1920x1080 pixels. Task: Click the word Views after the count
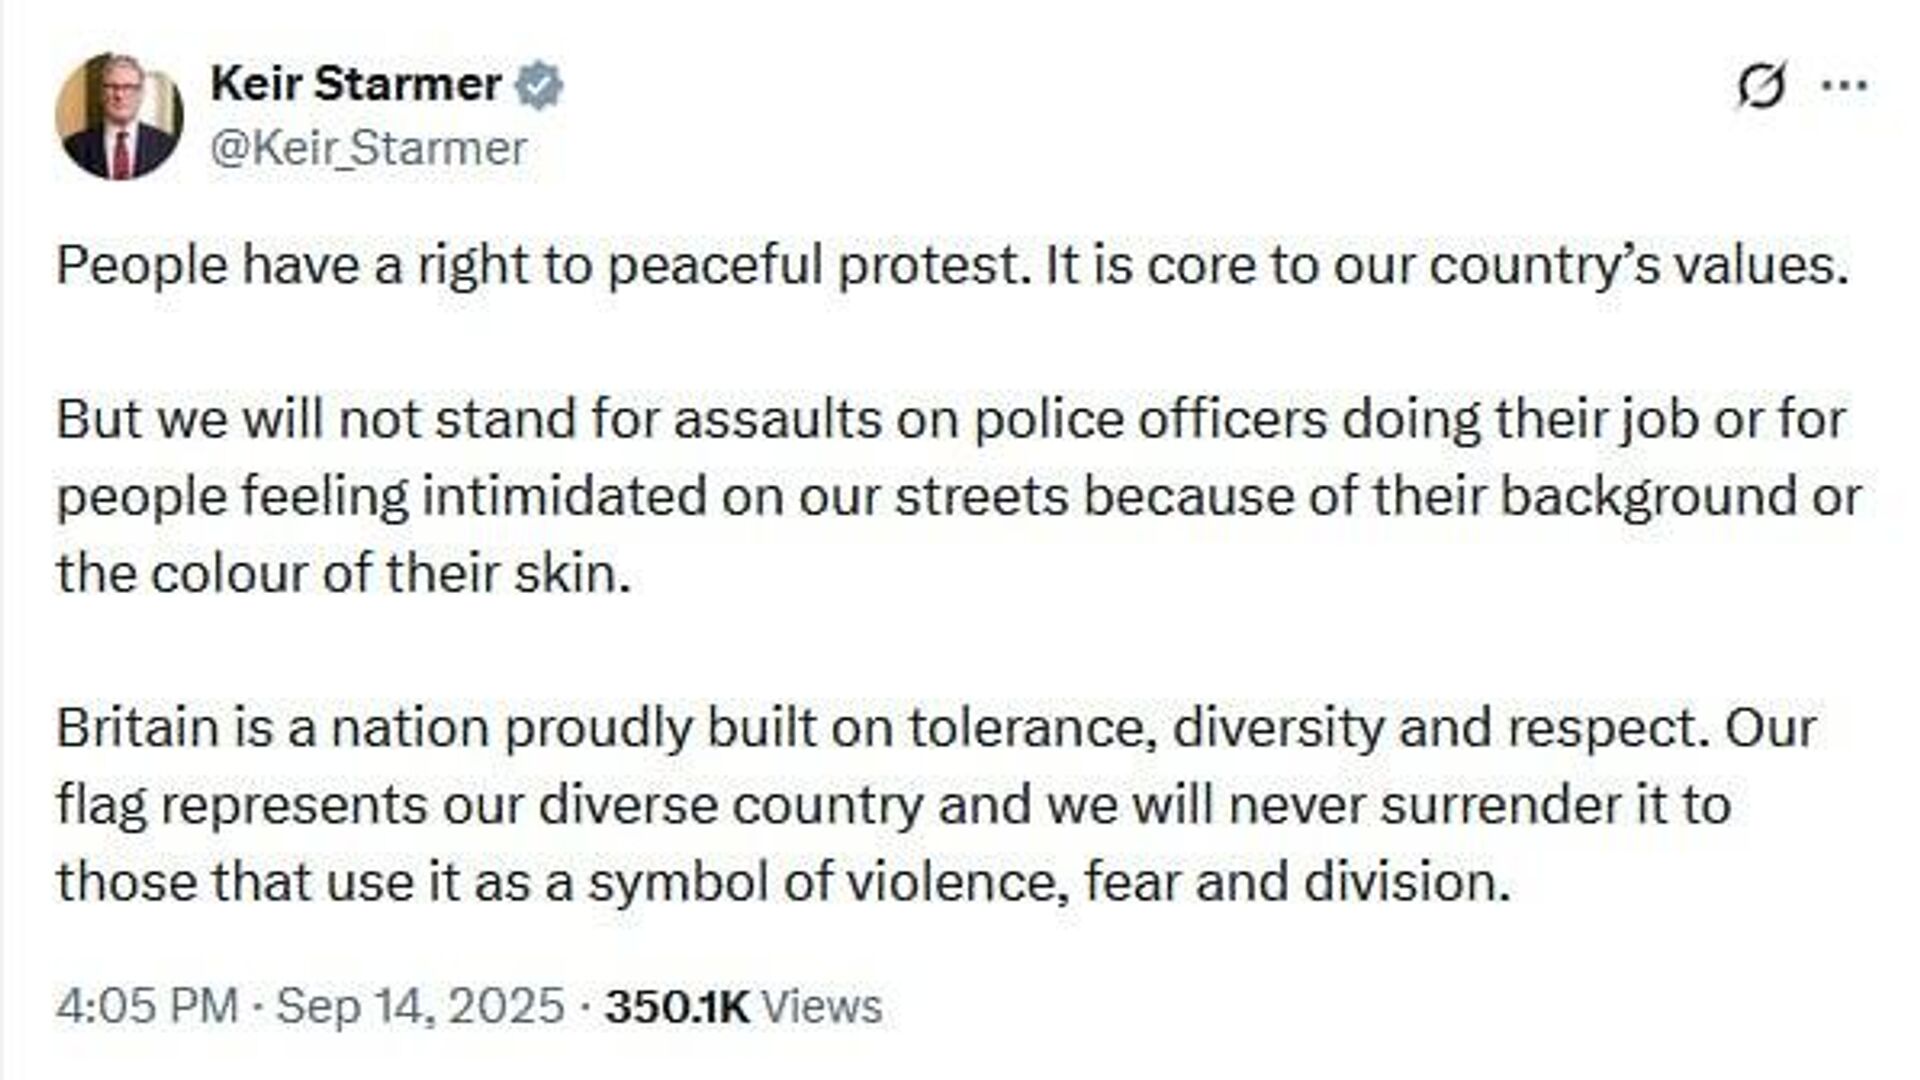tap(822, 1007)
